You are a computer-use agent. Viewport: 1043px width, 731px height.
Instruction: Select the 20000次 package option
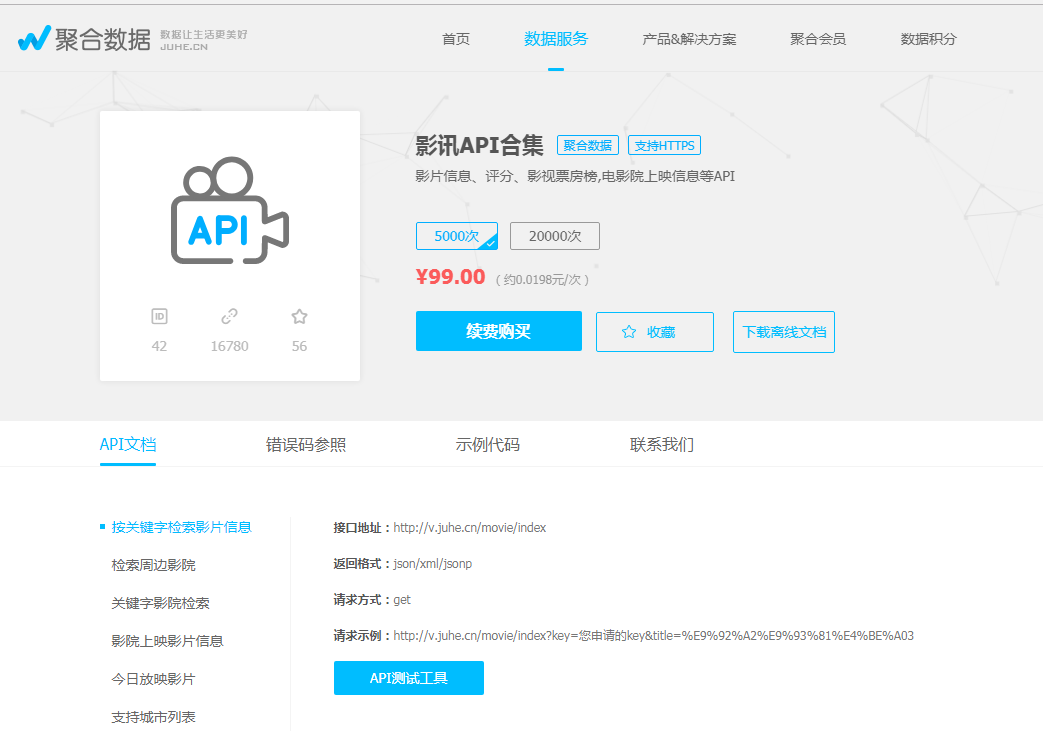pyautogui.click(x=555, y=236)
